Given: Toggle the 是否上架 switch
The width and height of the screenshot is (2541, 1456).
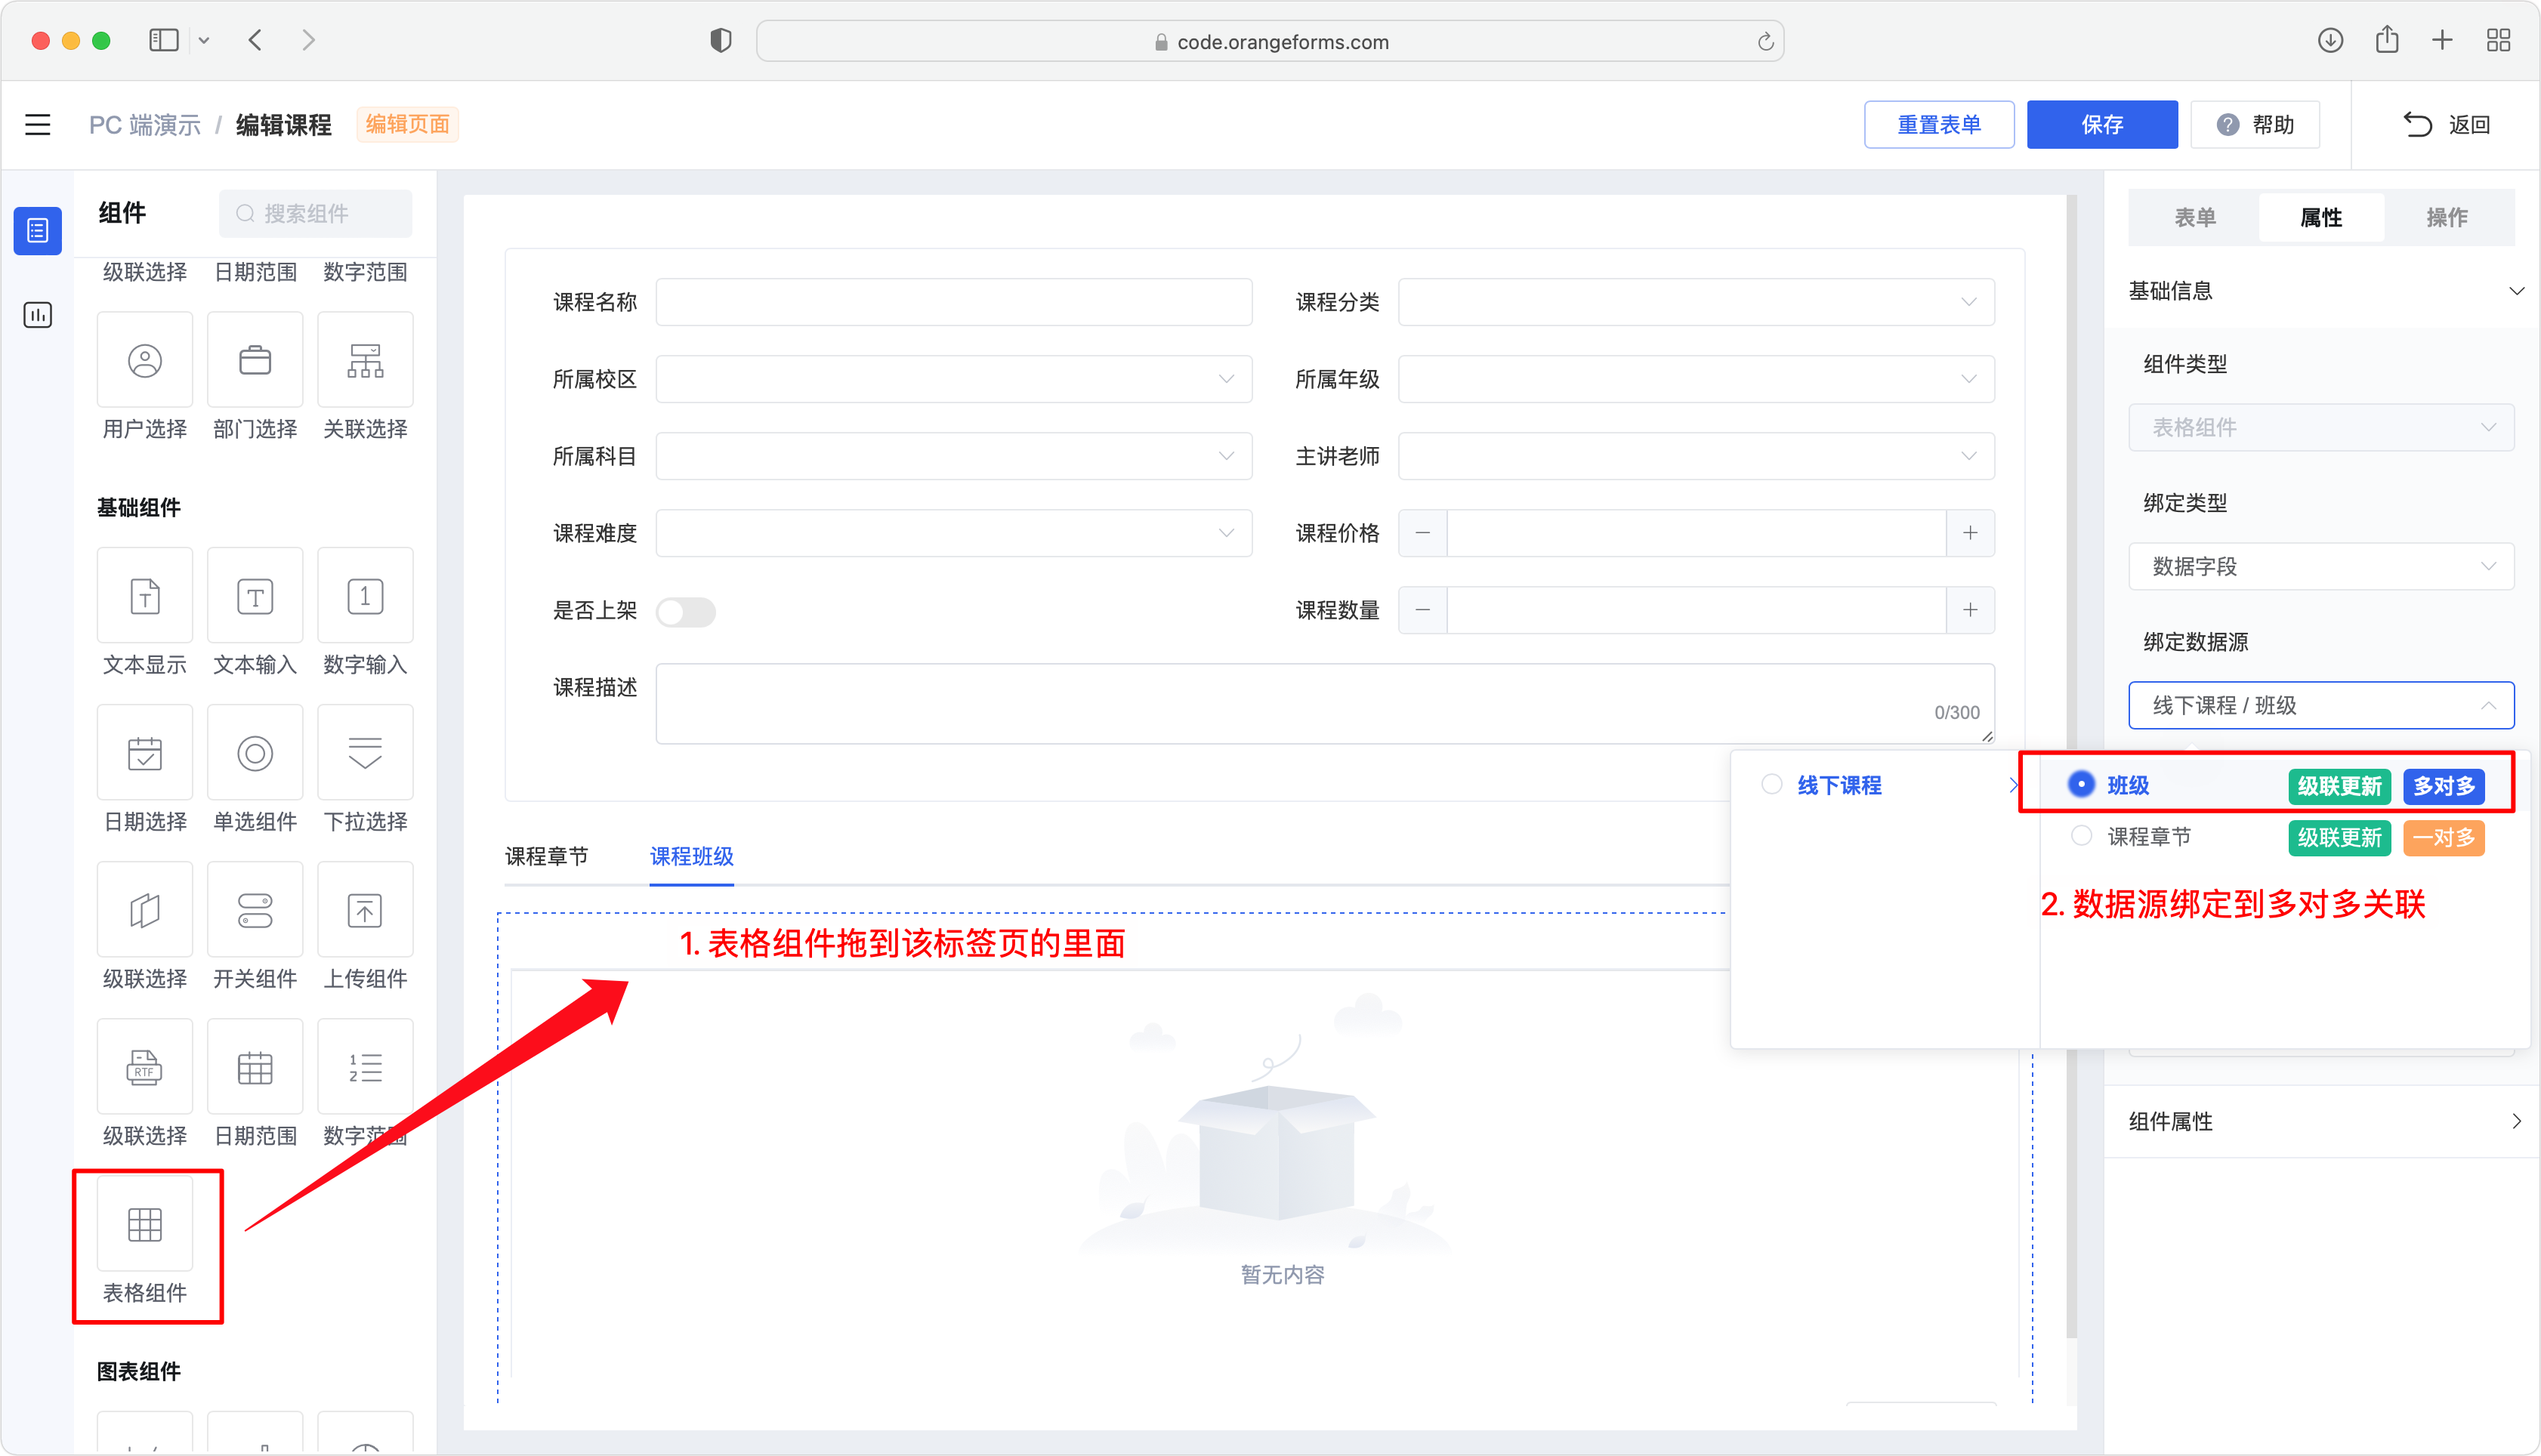Looking at the screenshot, I should pyautogui.click(x=686, y=611).
